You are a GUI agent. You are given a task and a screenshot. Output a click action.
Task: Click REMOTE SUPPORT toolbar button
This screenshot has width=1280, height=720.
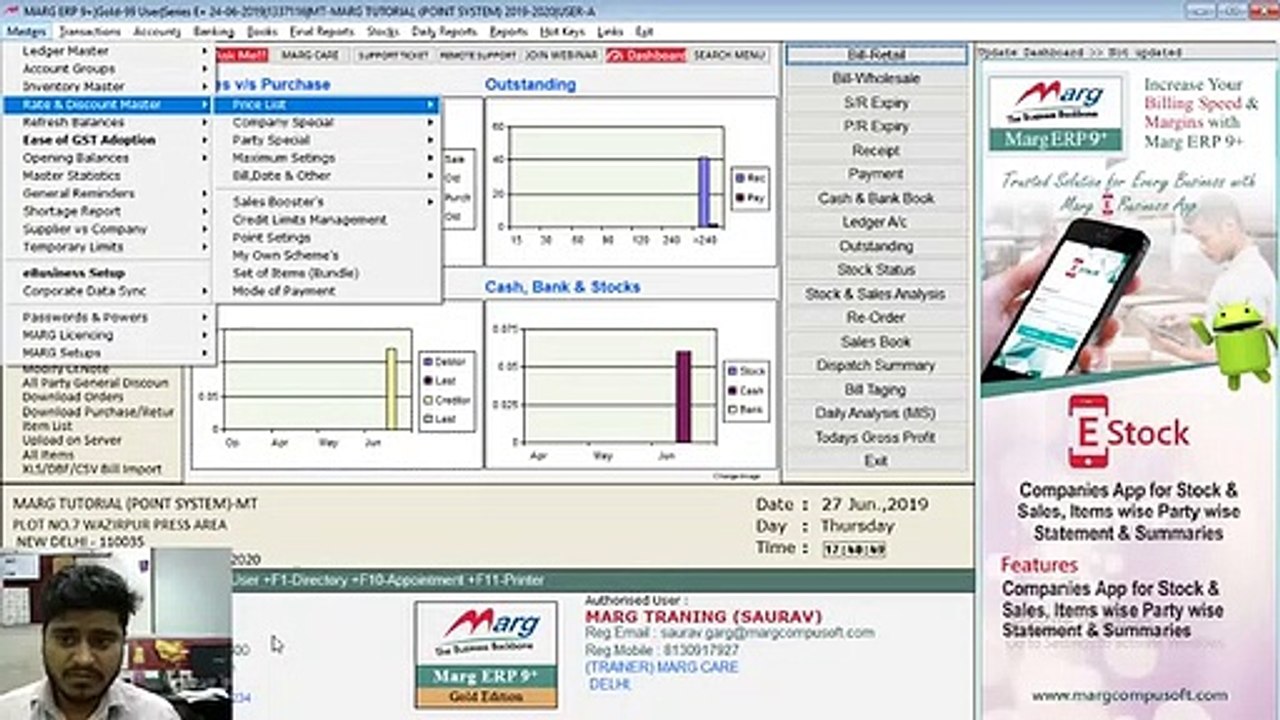[x=477, y=55]
